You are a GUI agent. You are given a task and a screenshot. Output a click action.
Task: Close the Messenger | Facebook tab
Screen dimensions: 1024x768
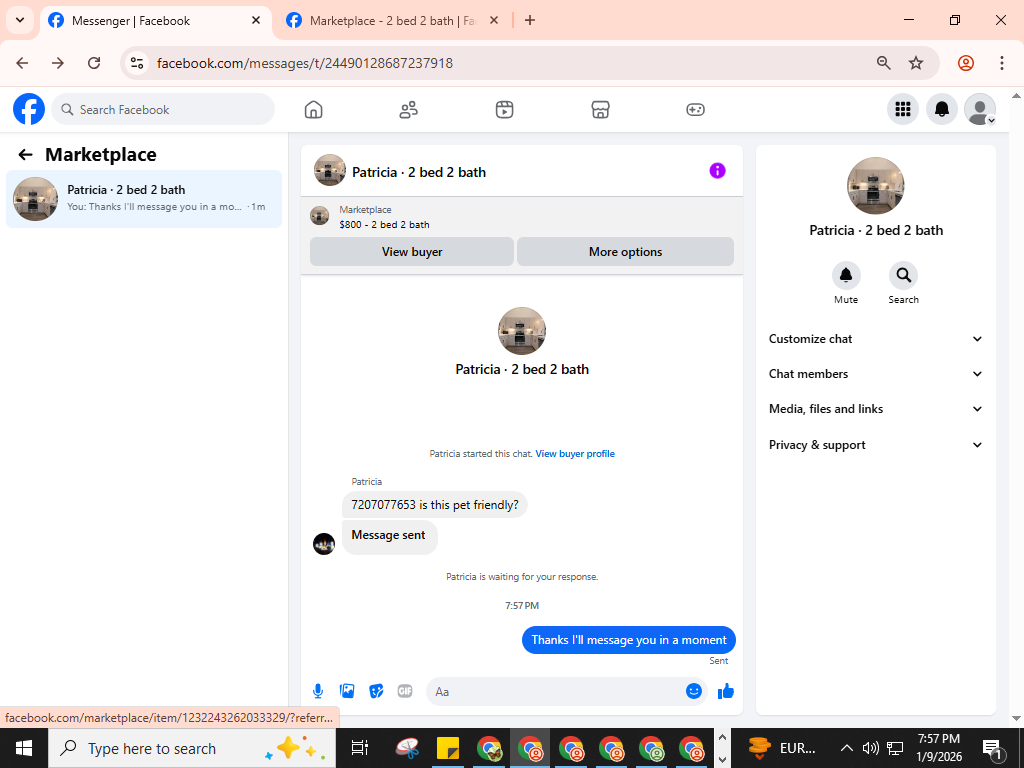(x=256, y=21)
